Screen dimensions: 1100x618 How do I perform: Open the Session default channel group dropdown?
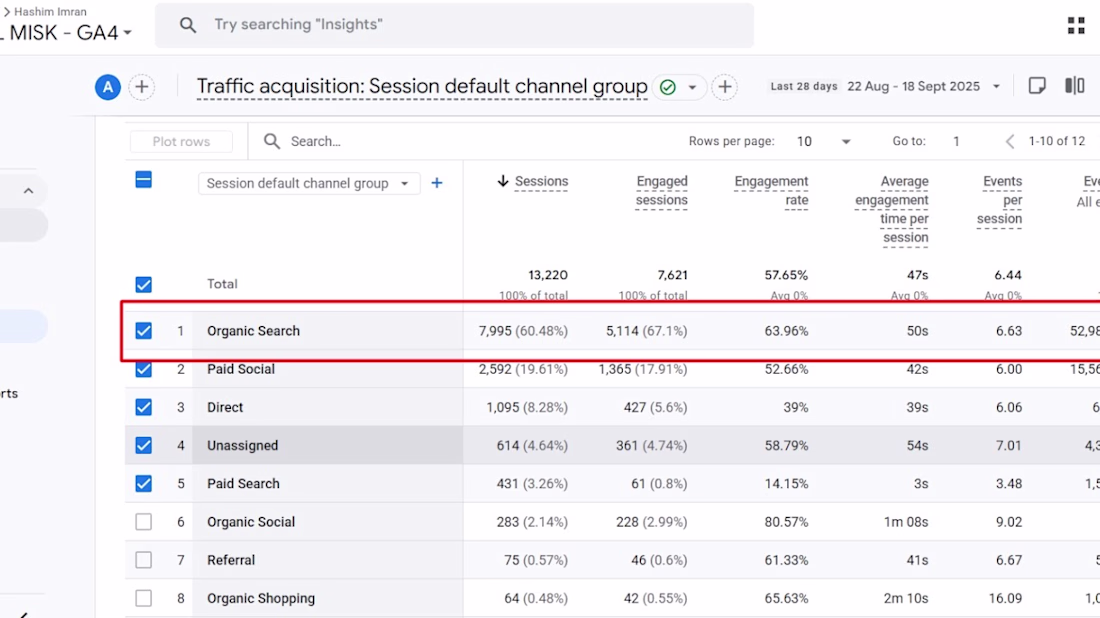pyautogui.click(x=309, y=183)
